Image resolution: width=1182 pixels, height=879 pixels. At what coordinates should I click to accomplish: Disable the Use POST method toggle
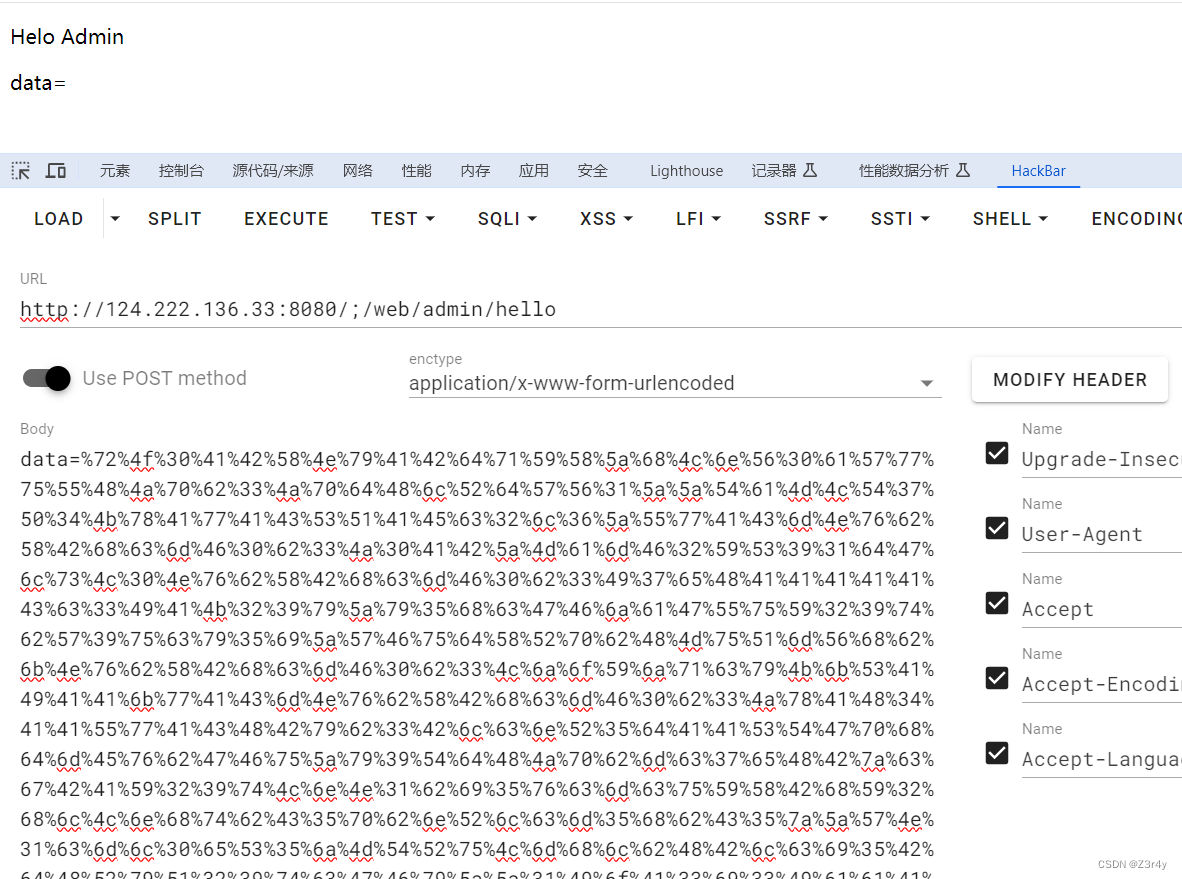46,378
